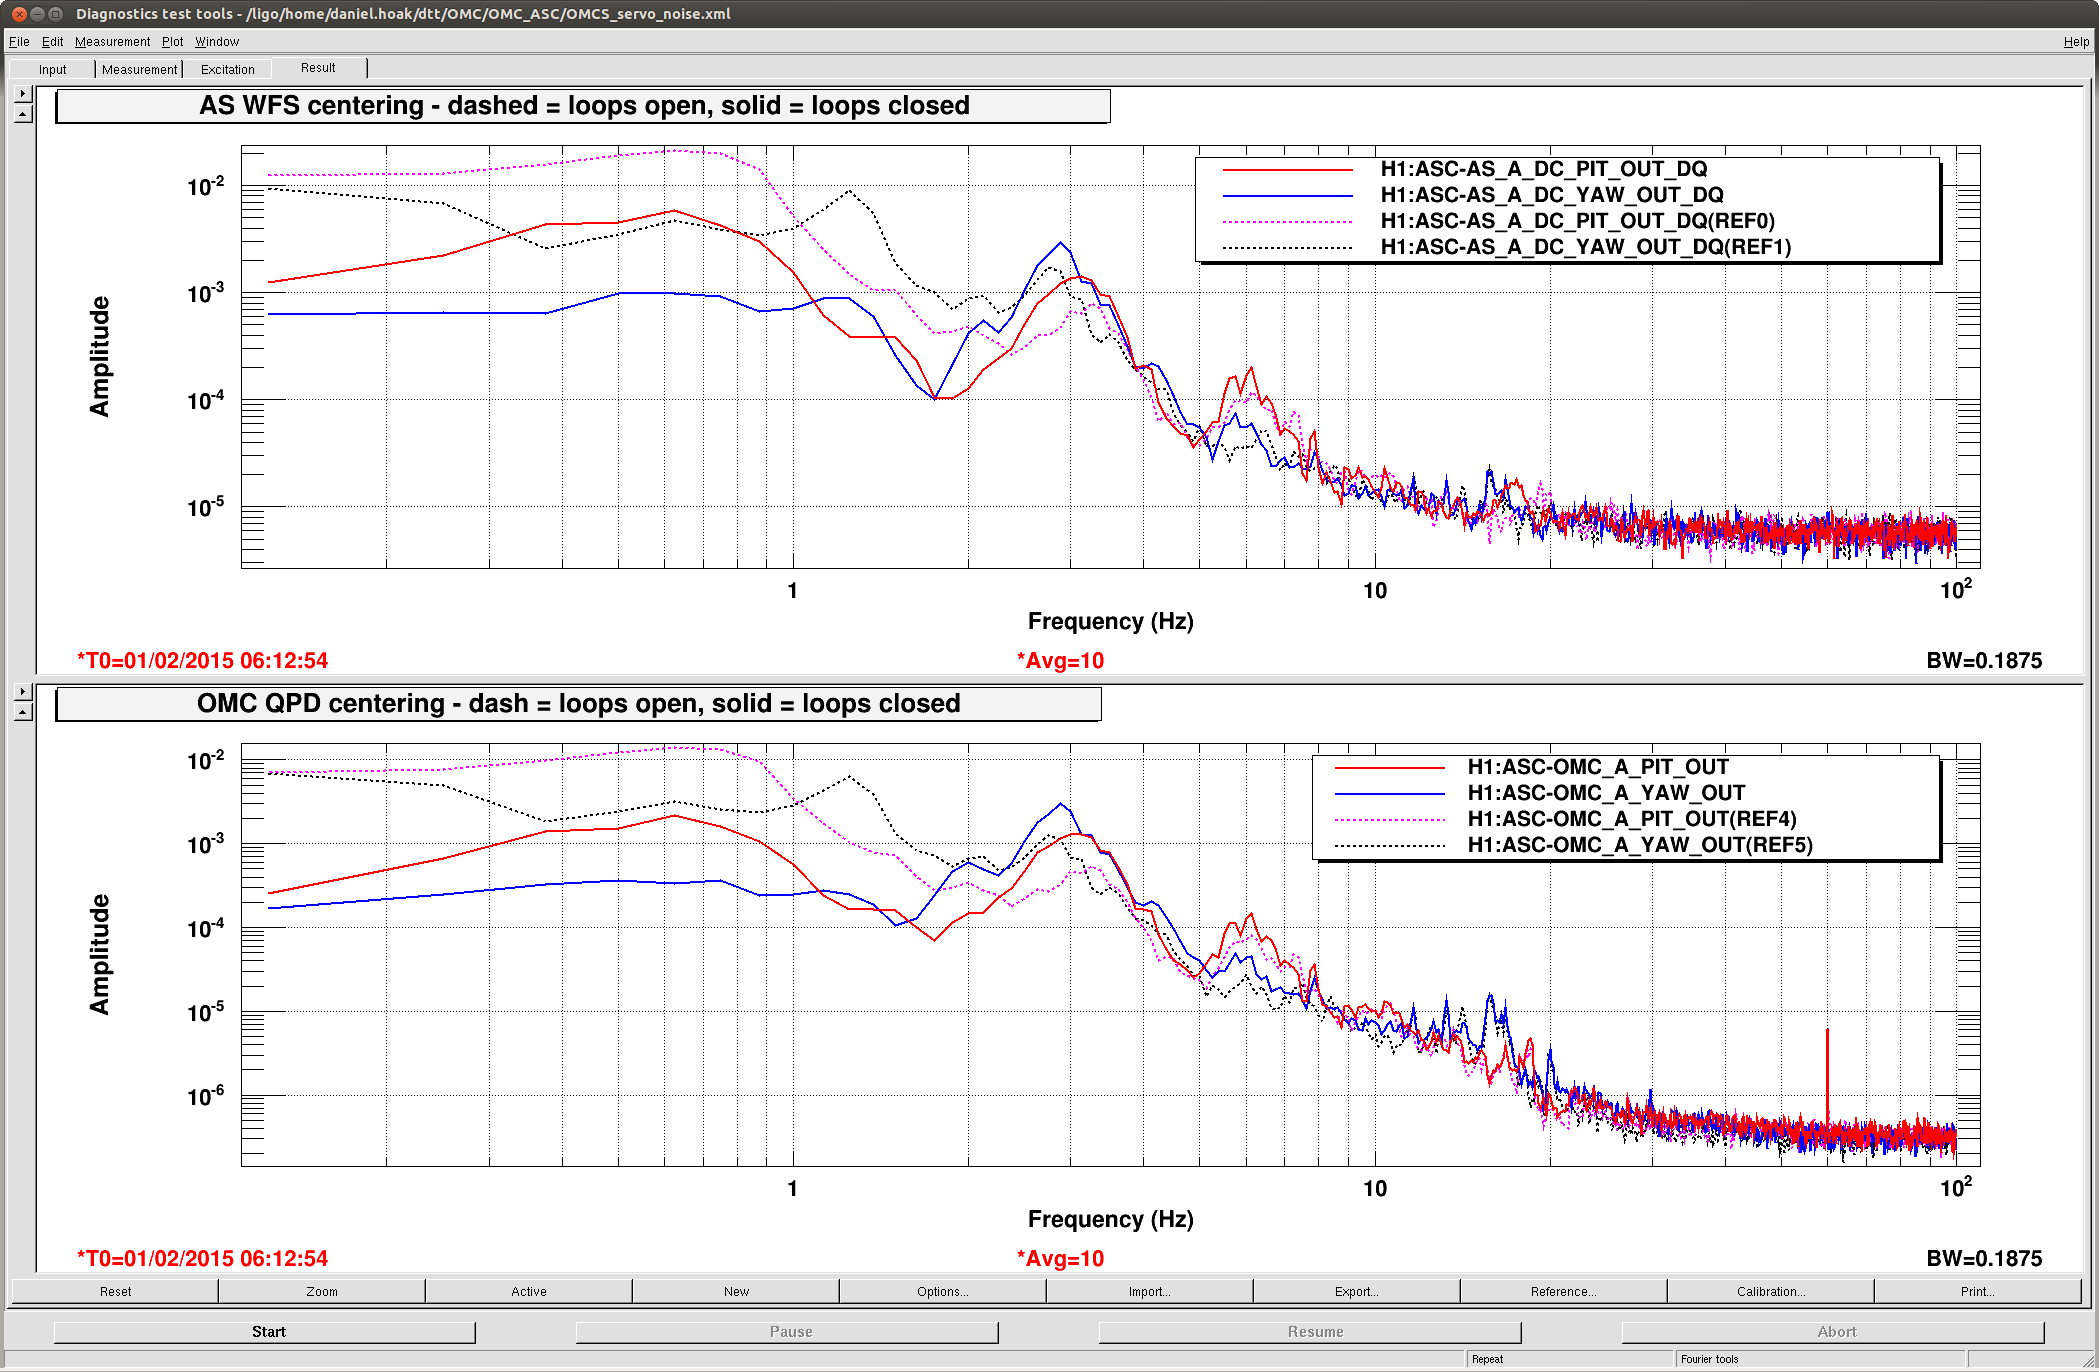Click the Abort button
The height and width of the screenshot is (1372, 2099).
[1833, 1332]
